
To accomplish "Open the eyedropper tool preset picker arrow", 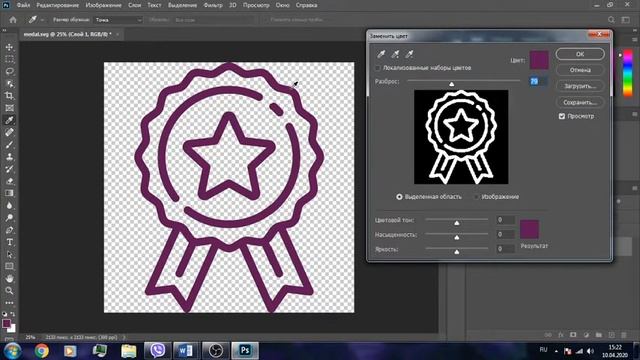I will click(x=42, y=20).
